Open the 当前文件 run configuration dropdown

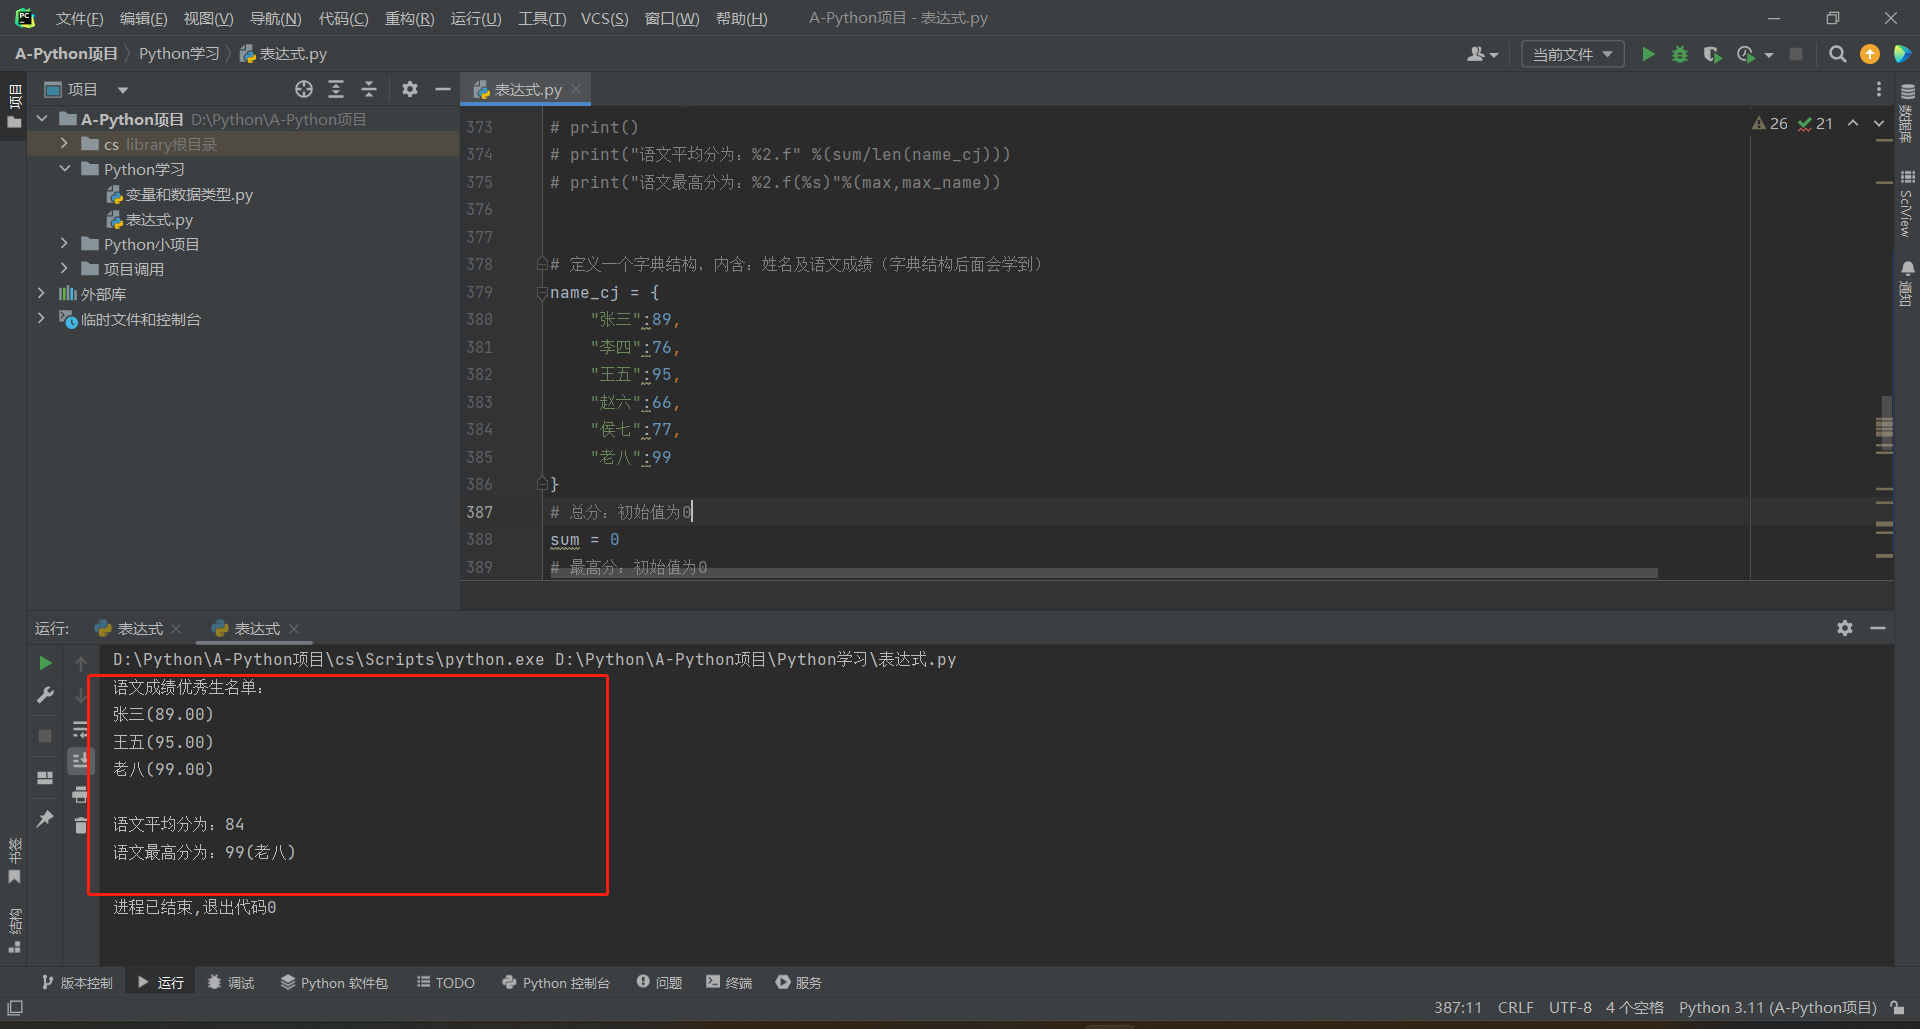(1572, 54)
